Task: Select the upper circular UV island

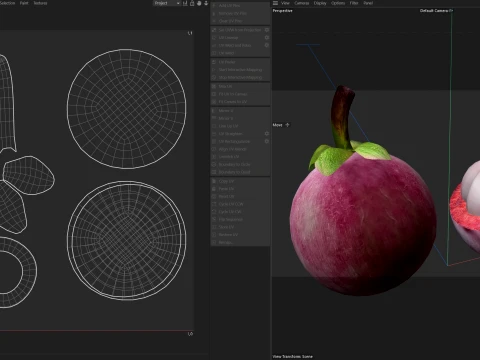Action: pyautogui.click(x=126, y=109)
